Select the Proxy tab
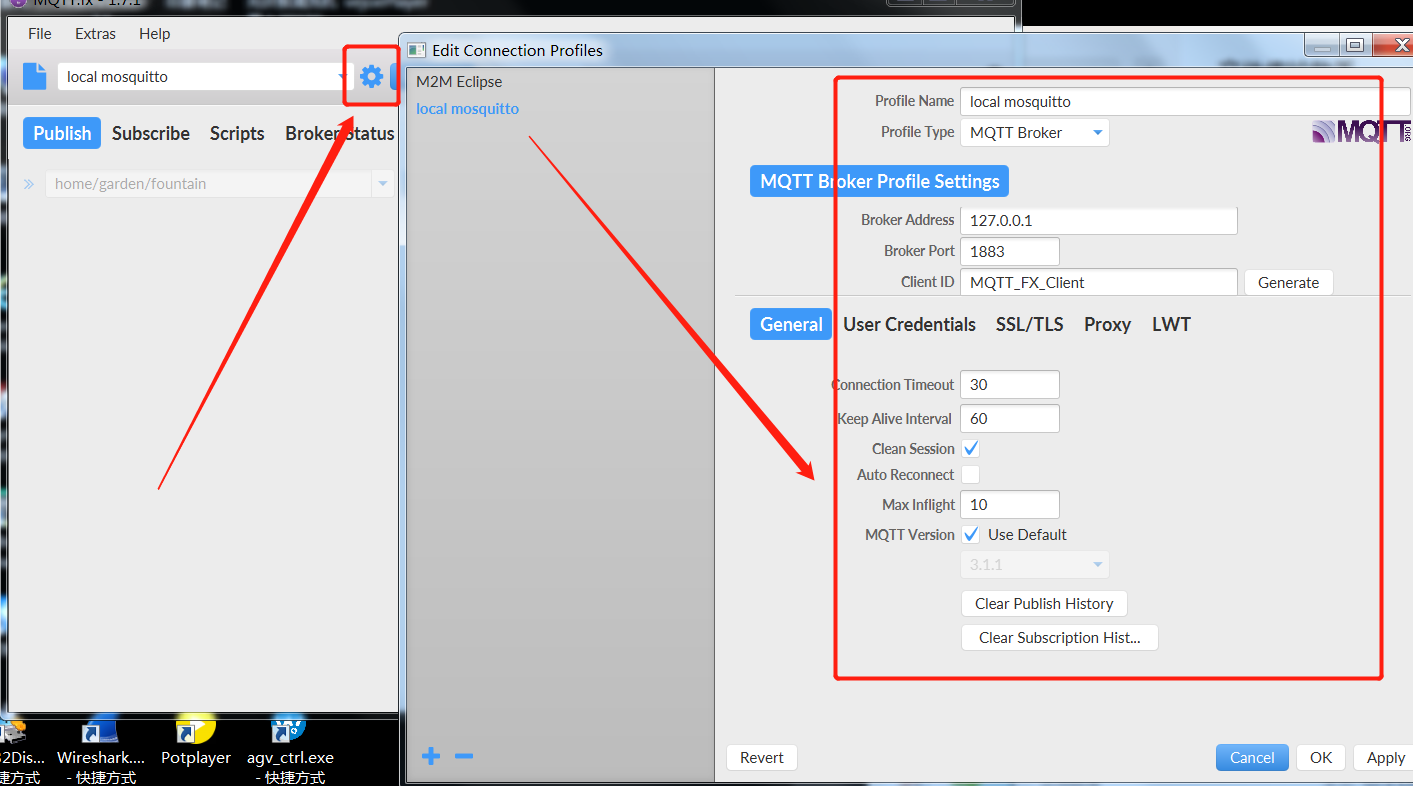 pyautogui.click(x=1107, y=324)
